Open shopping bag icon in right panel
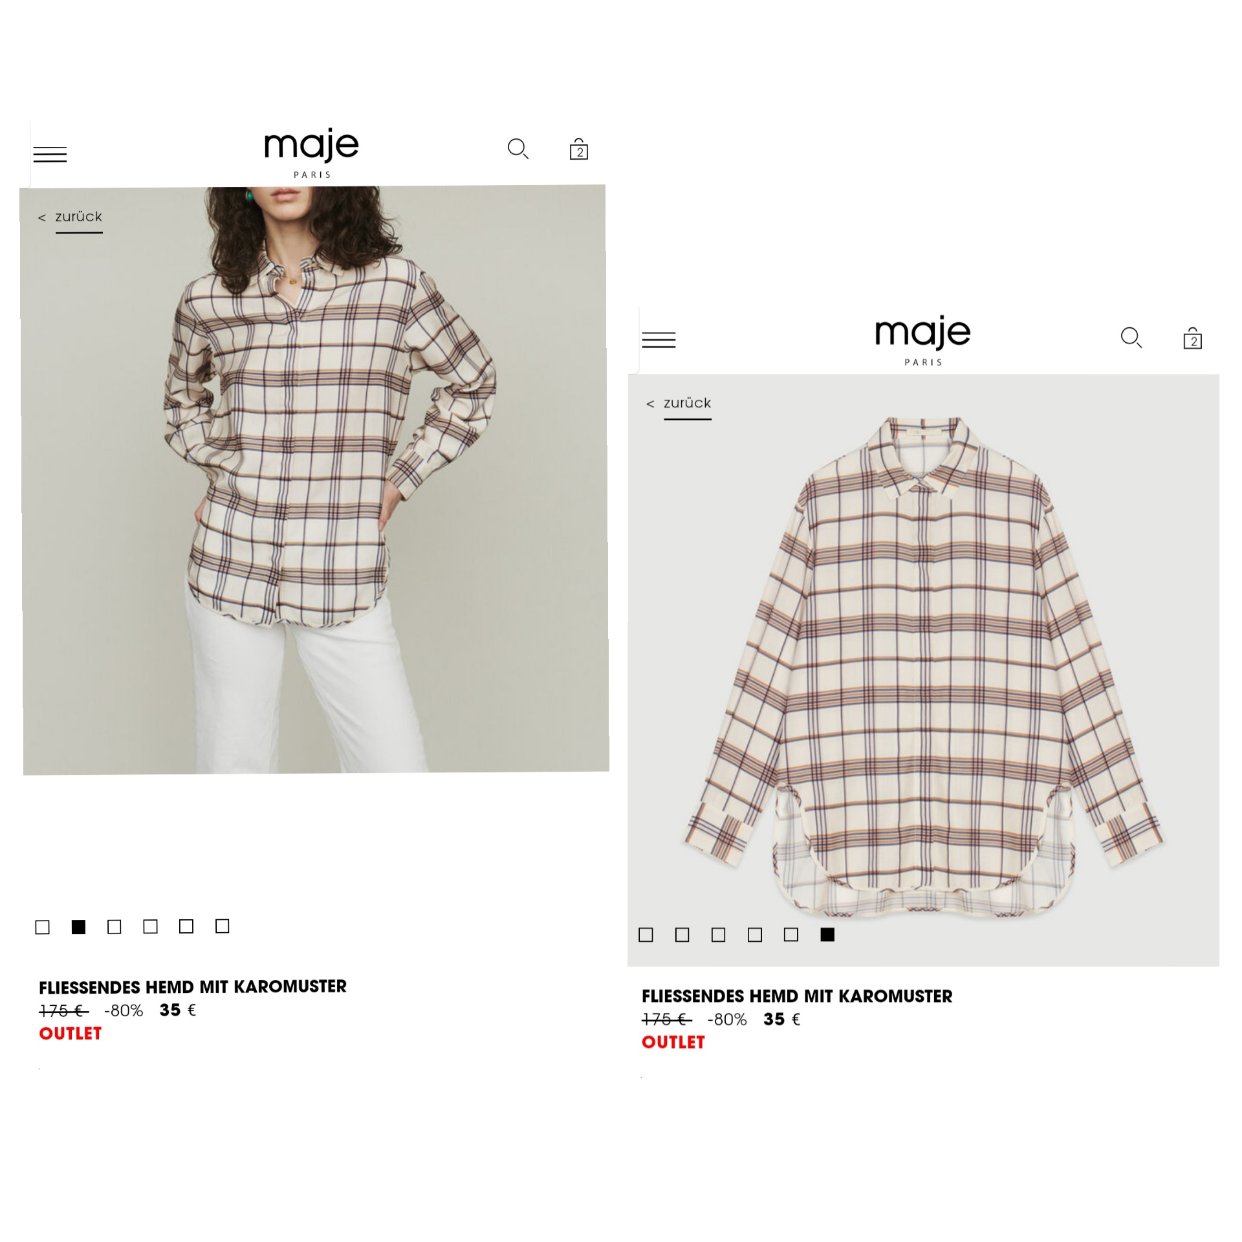1242x1242 pixels. point(1192,338)
